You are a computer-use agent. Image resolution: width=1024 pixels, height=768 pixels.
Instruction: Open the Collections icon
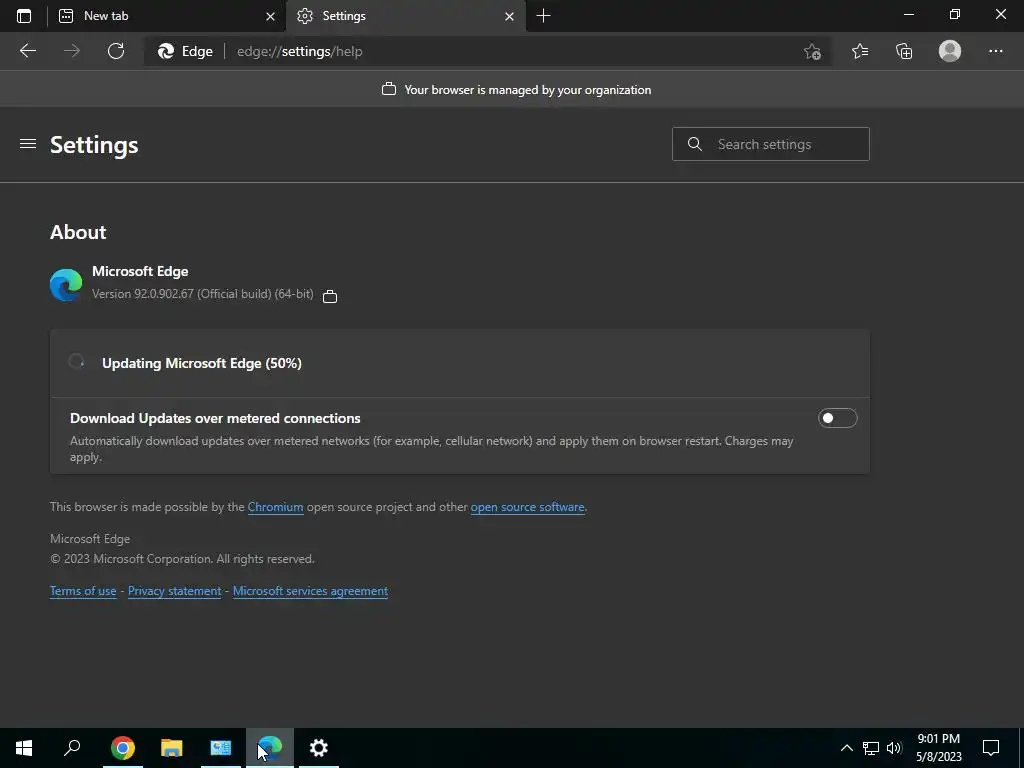click(x=904, y=51)
